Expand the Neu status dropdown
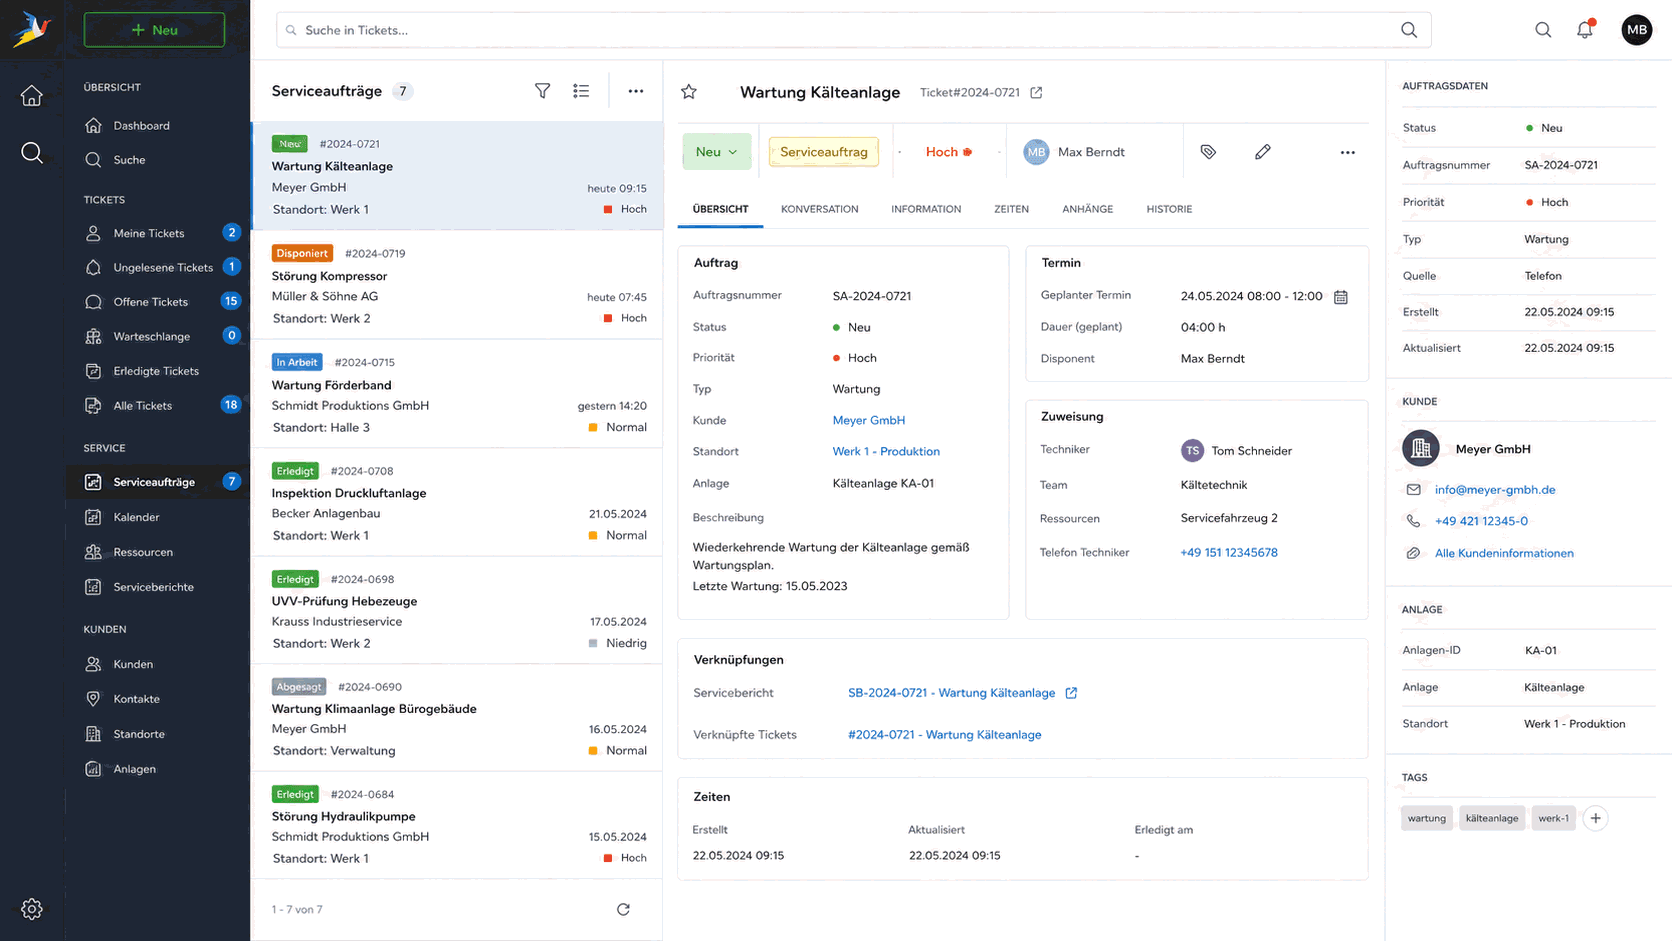 pyautogui.click(x=716, y=152)
